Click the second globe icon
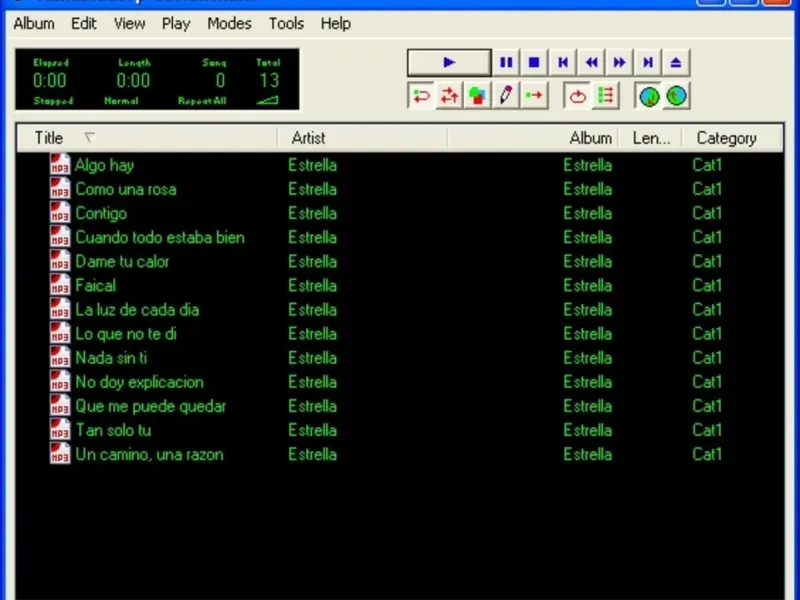 pos(677,96)
